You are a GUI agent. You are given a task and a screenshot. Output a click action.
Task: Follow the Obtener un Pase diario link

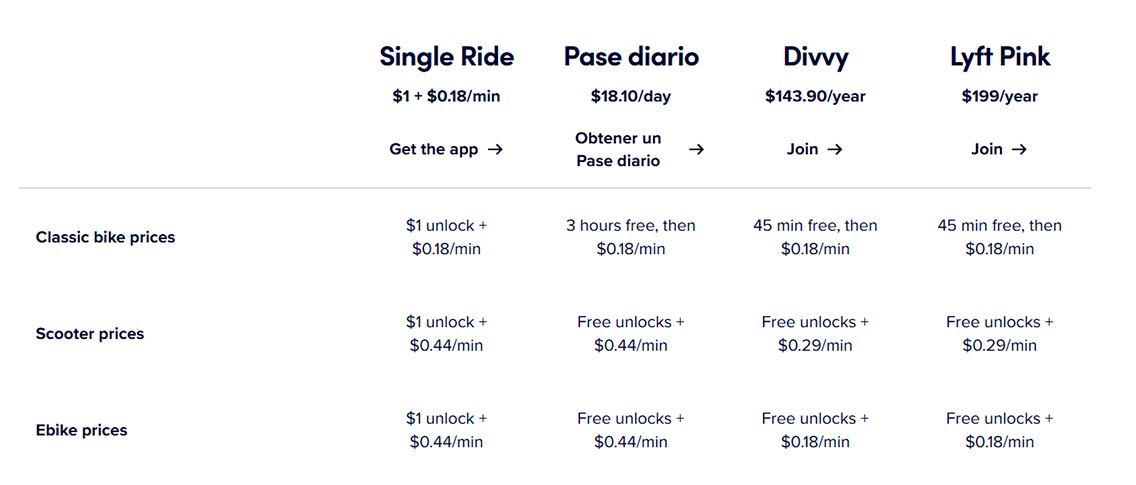point(618,150)
